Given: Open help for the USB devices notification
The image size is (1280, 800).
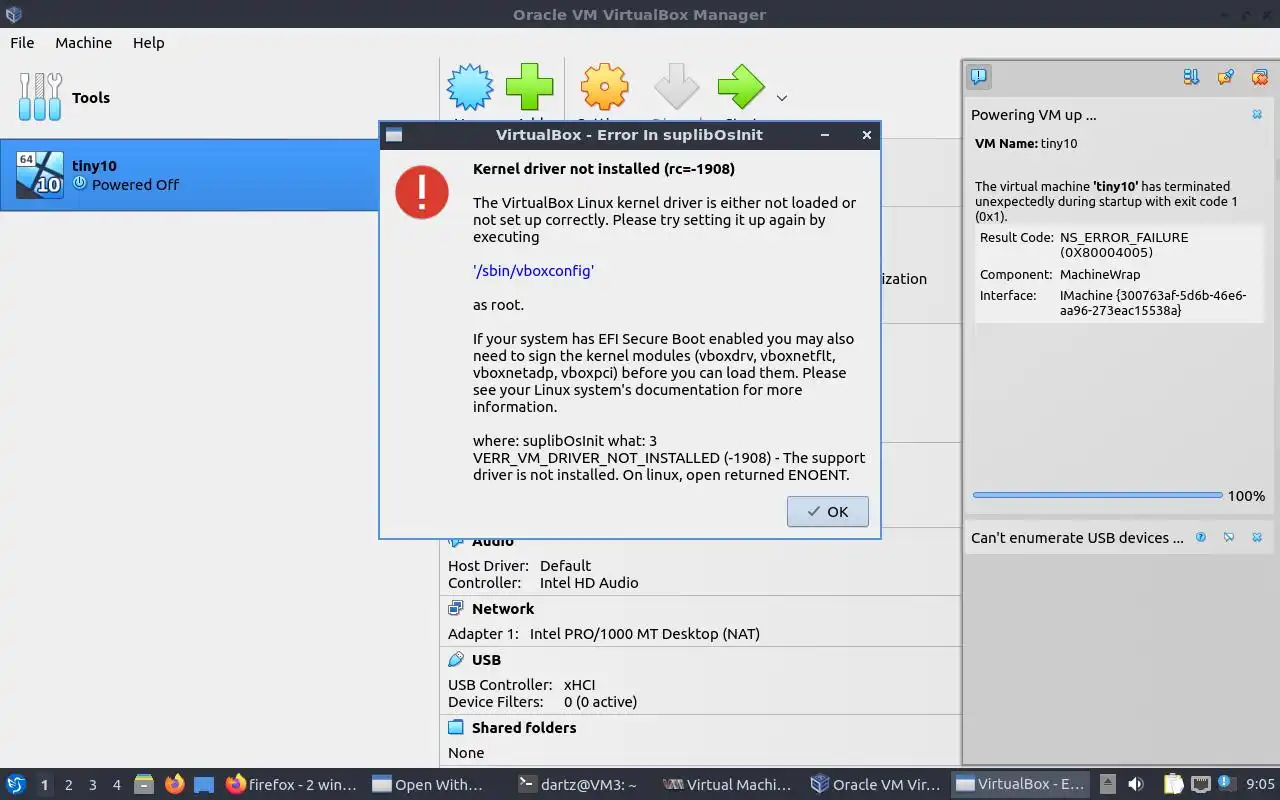Looking at the screenshot, I should click(1201, 538).
